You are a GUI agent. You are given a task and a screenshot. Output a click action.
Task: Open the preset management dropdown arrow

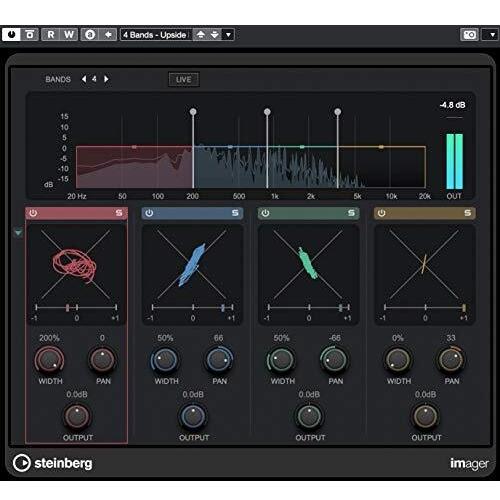228,34
